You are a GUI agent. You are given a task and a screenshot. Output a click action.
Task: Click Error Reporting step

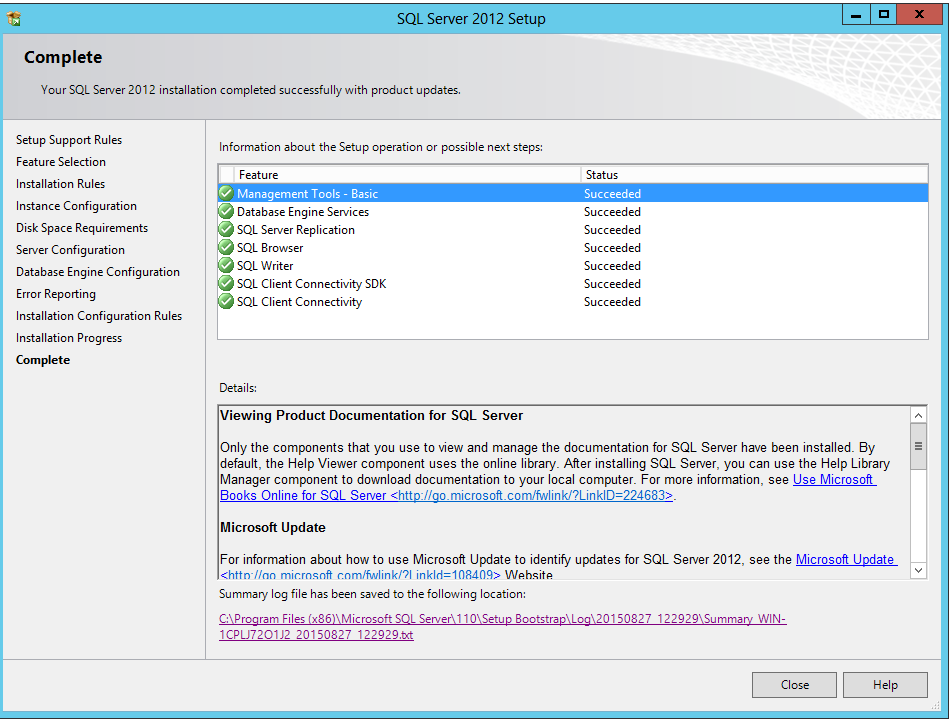pyautogui.click(x=56, y=294)
